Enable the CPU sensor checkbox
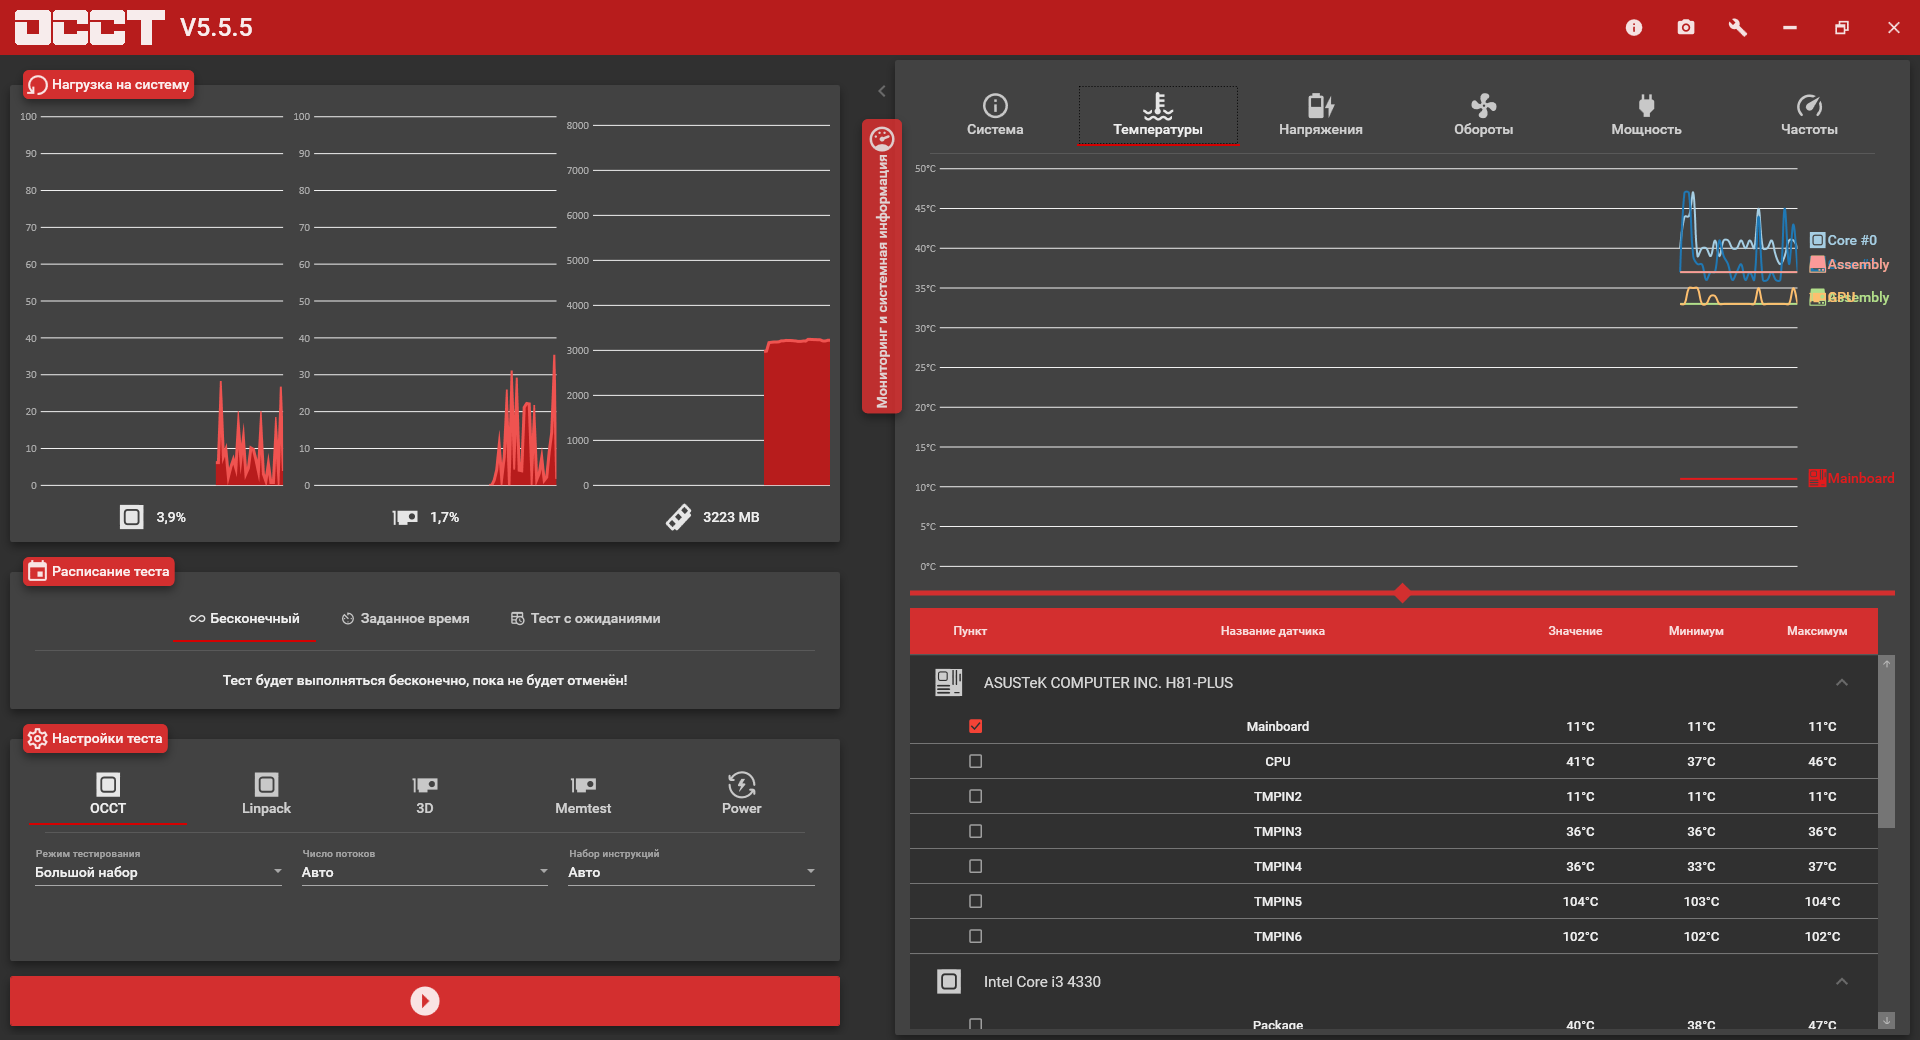 [976, 762]
